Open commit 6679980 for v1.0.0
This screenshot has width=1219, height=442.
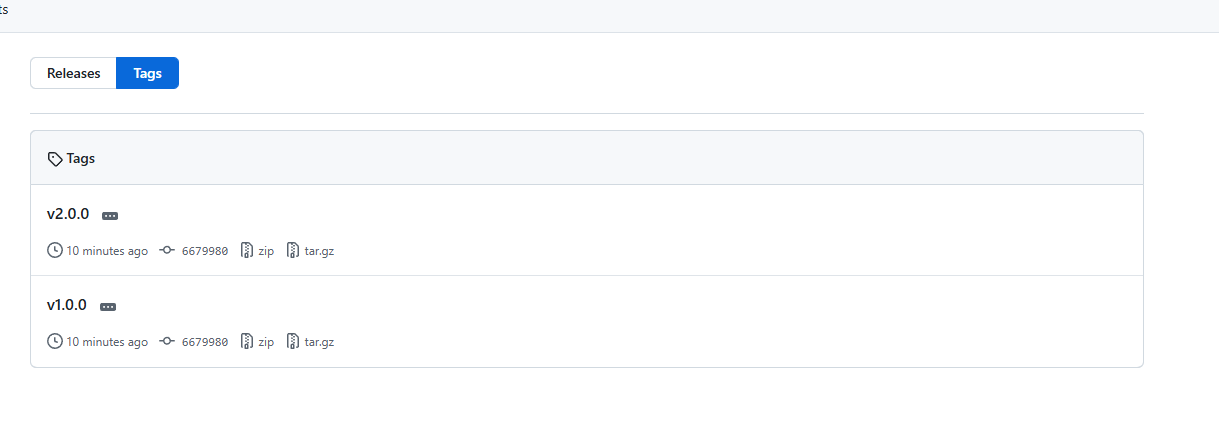tap(204, 342)
